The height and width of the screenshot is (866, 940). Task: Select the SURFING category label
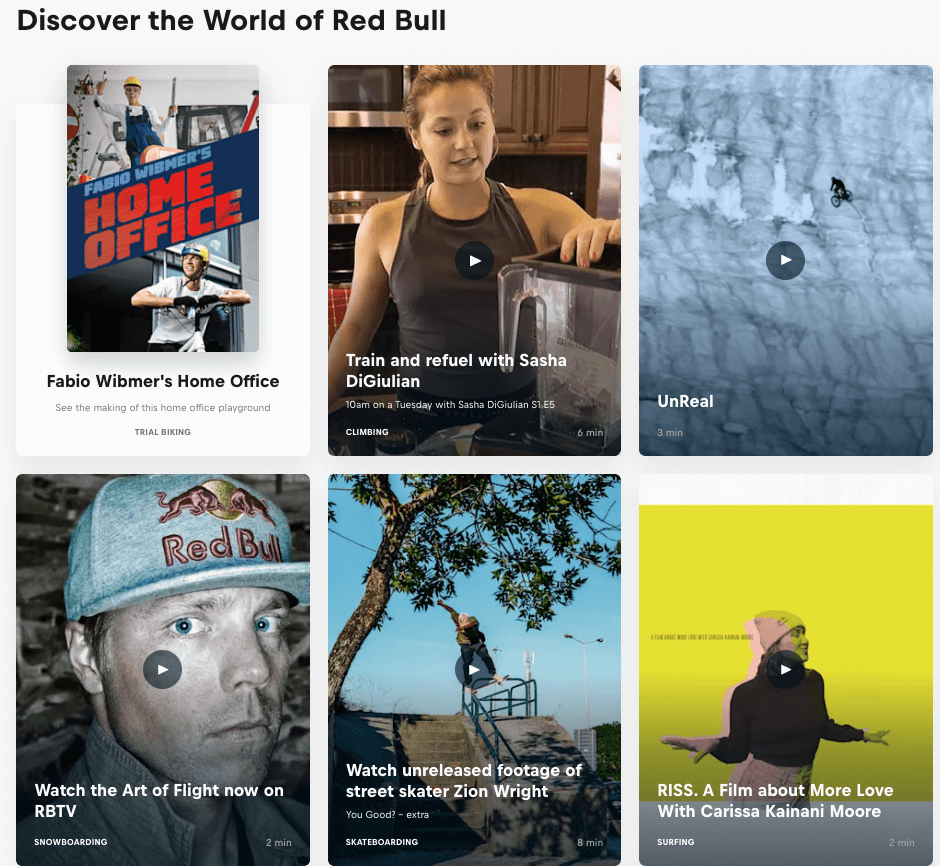676,842
